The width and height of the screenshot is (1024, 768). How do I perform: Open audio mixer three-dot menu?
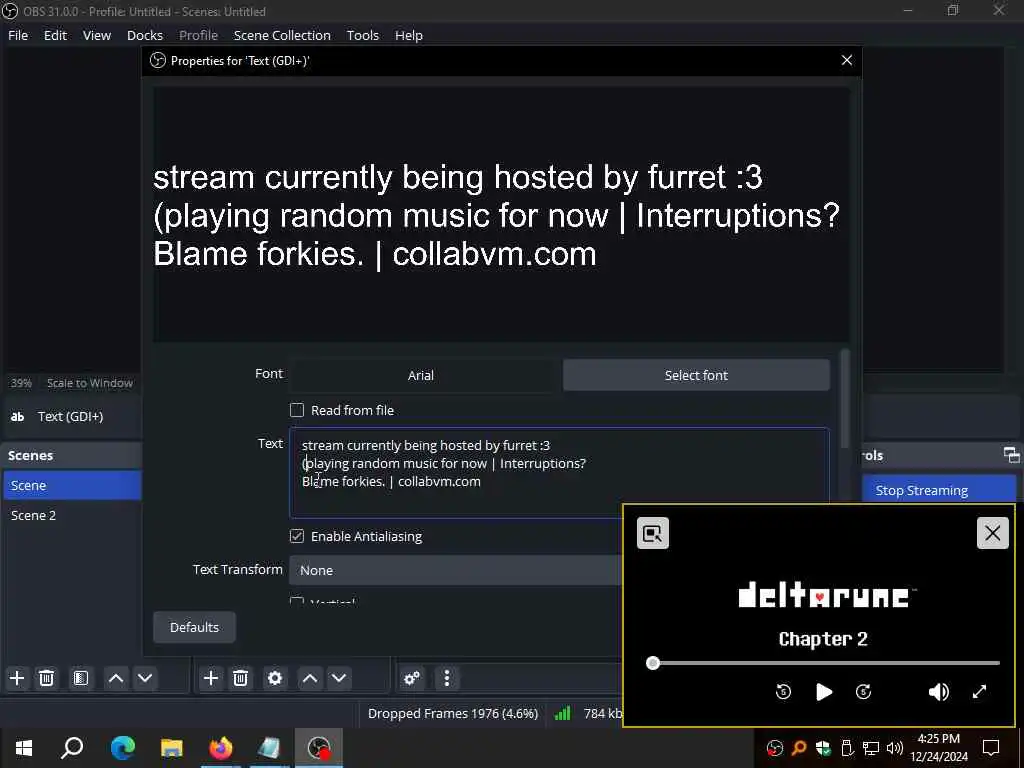[x=447, y=678]
